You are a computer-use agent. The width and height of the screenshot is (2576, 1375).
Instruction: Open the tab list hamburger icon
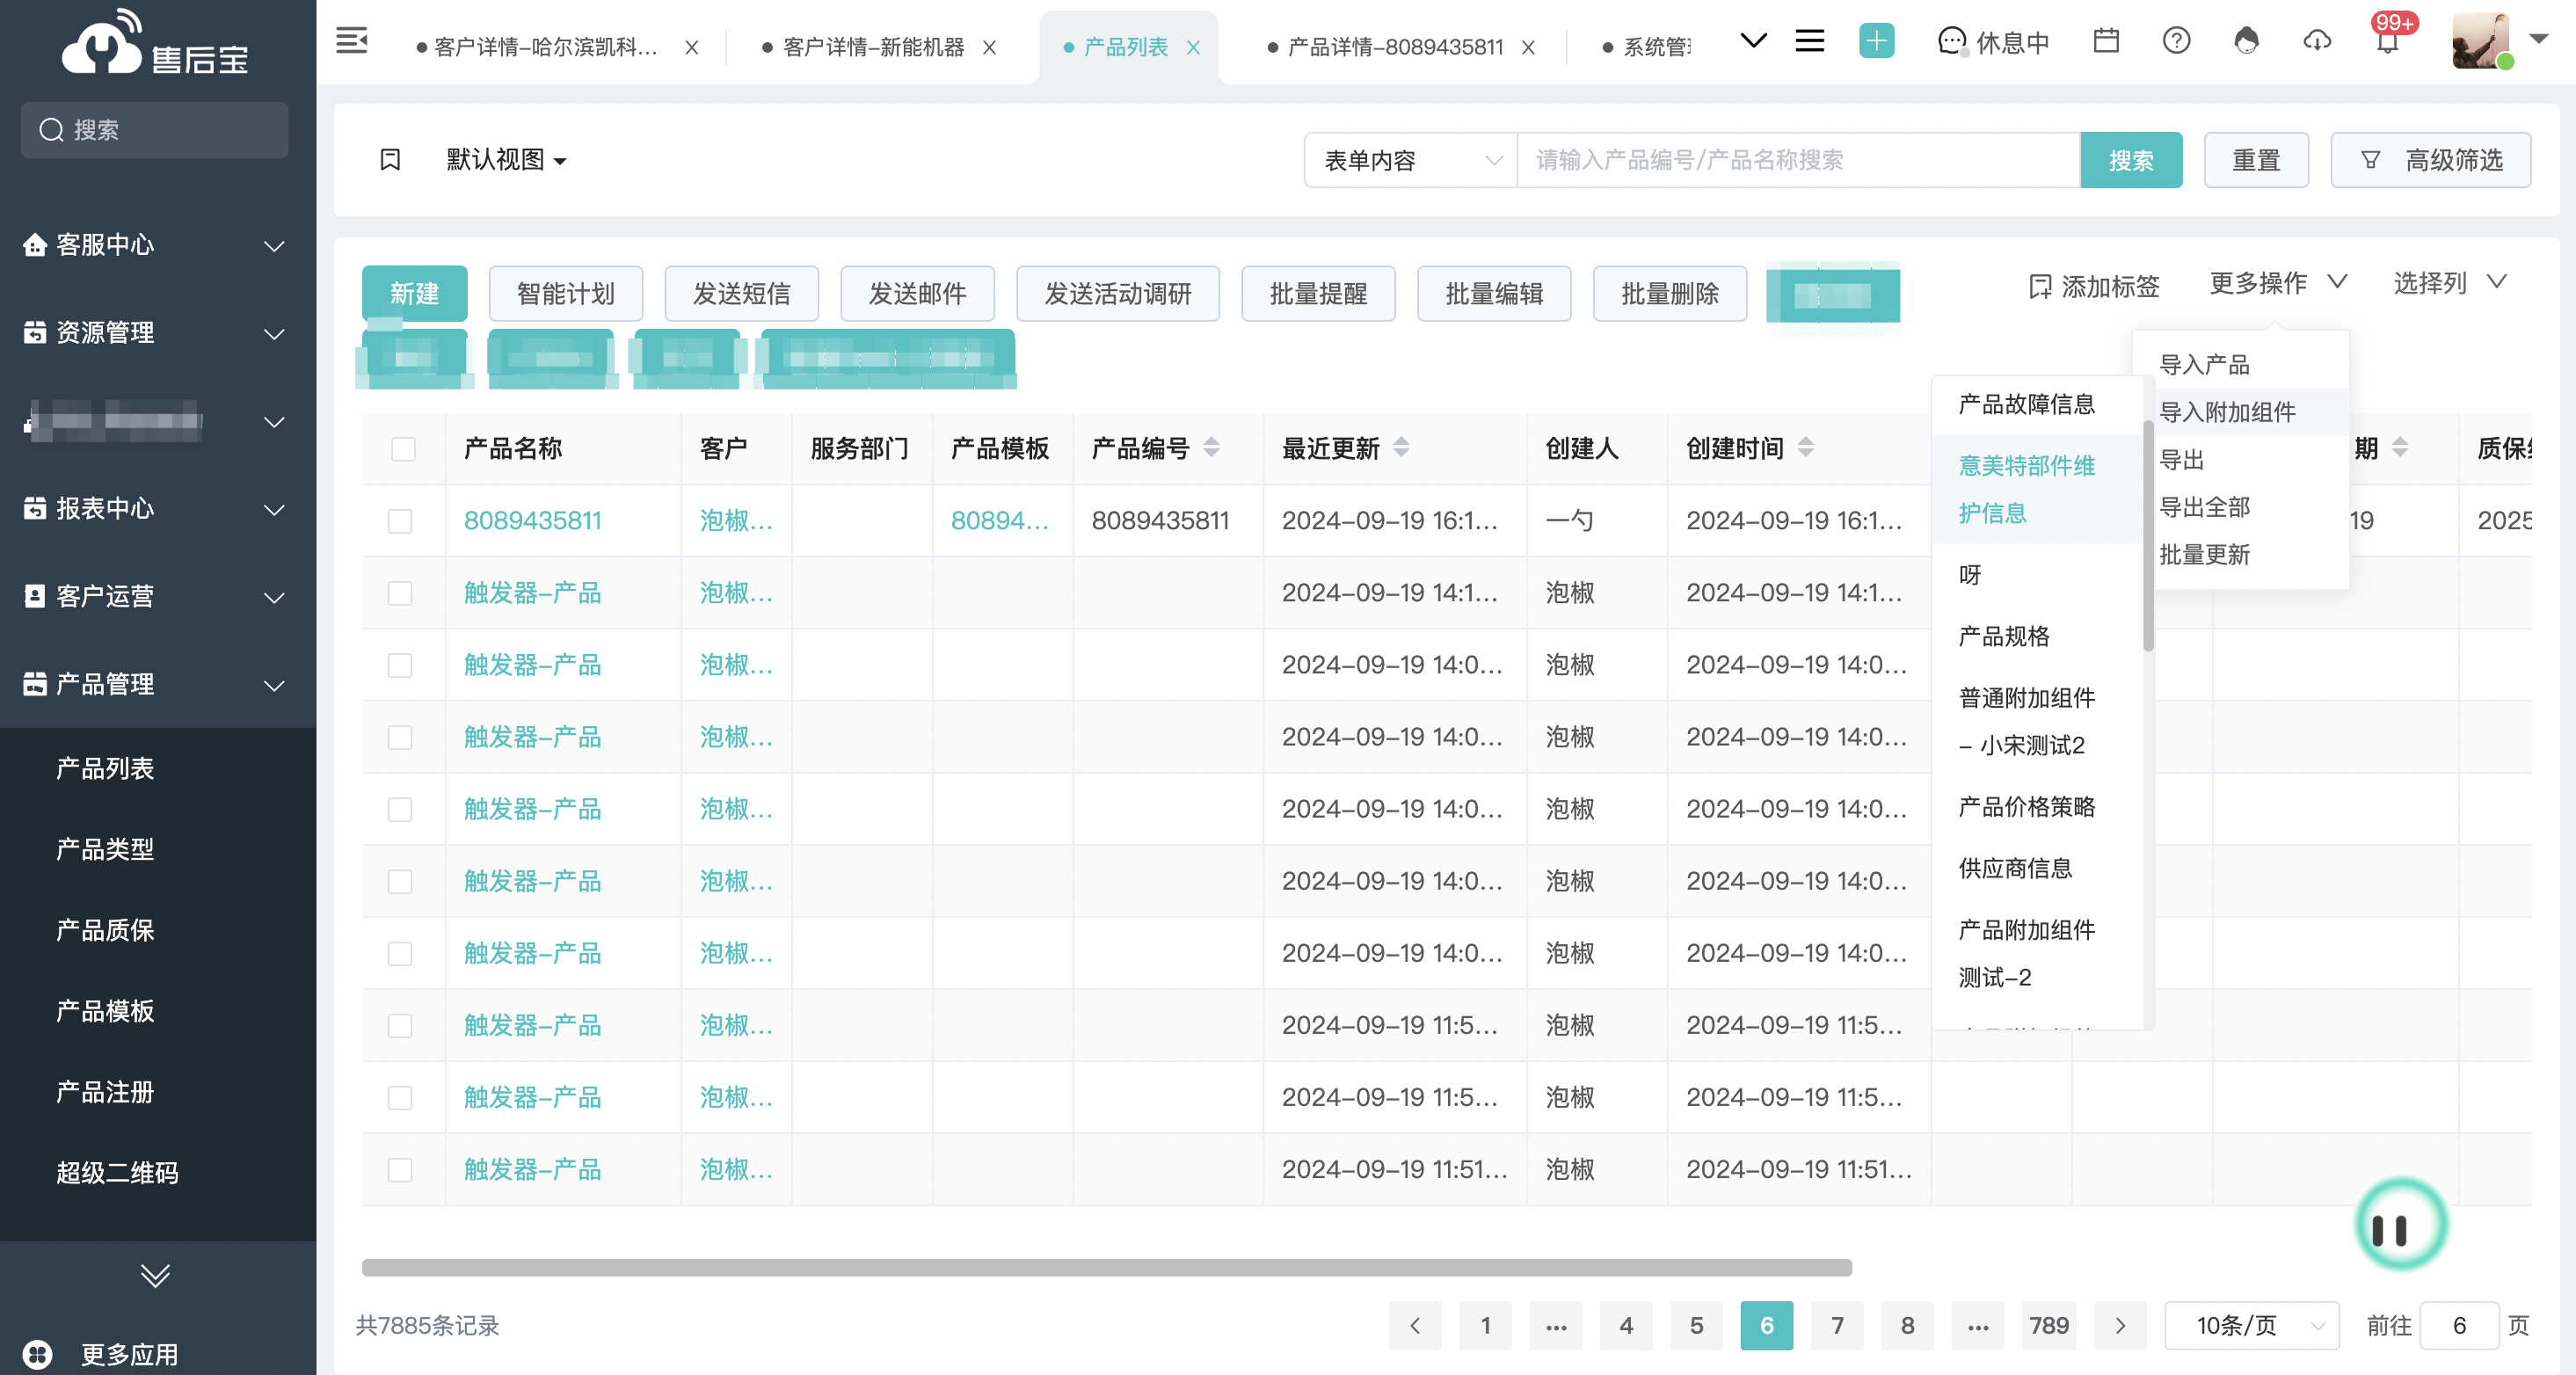pos(1809,41)
